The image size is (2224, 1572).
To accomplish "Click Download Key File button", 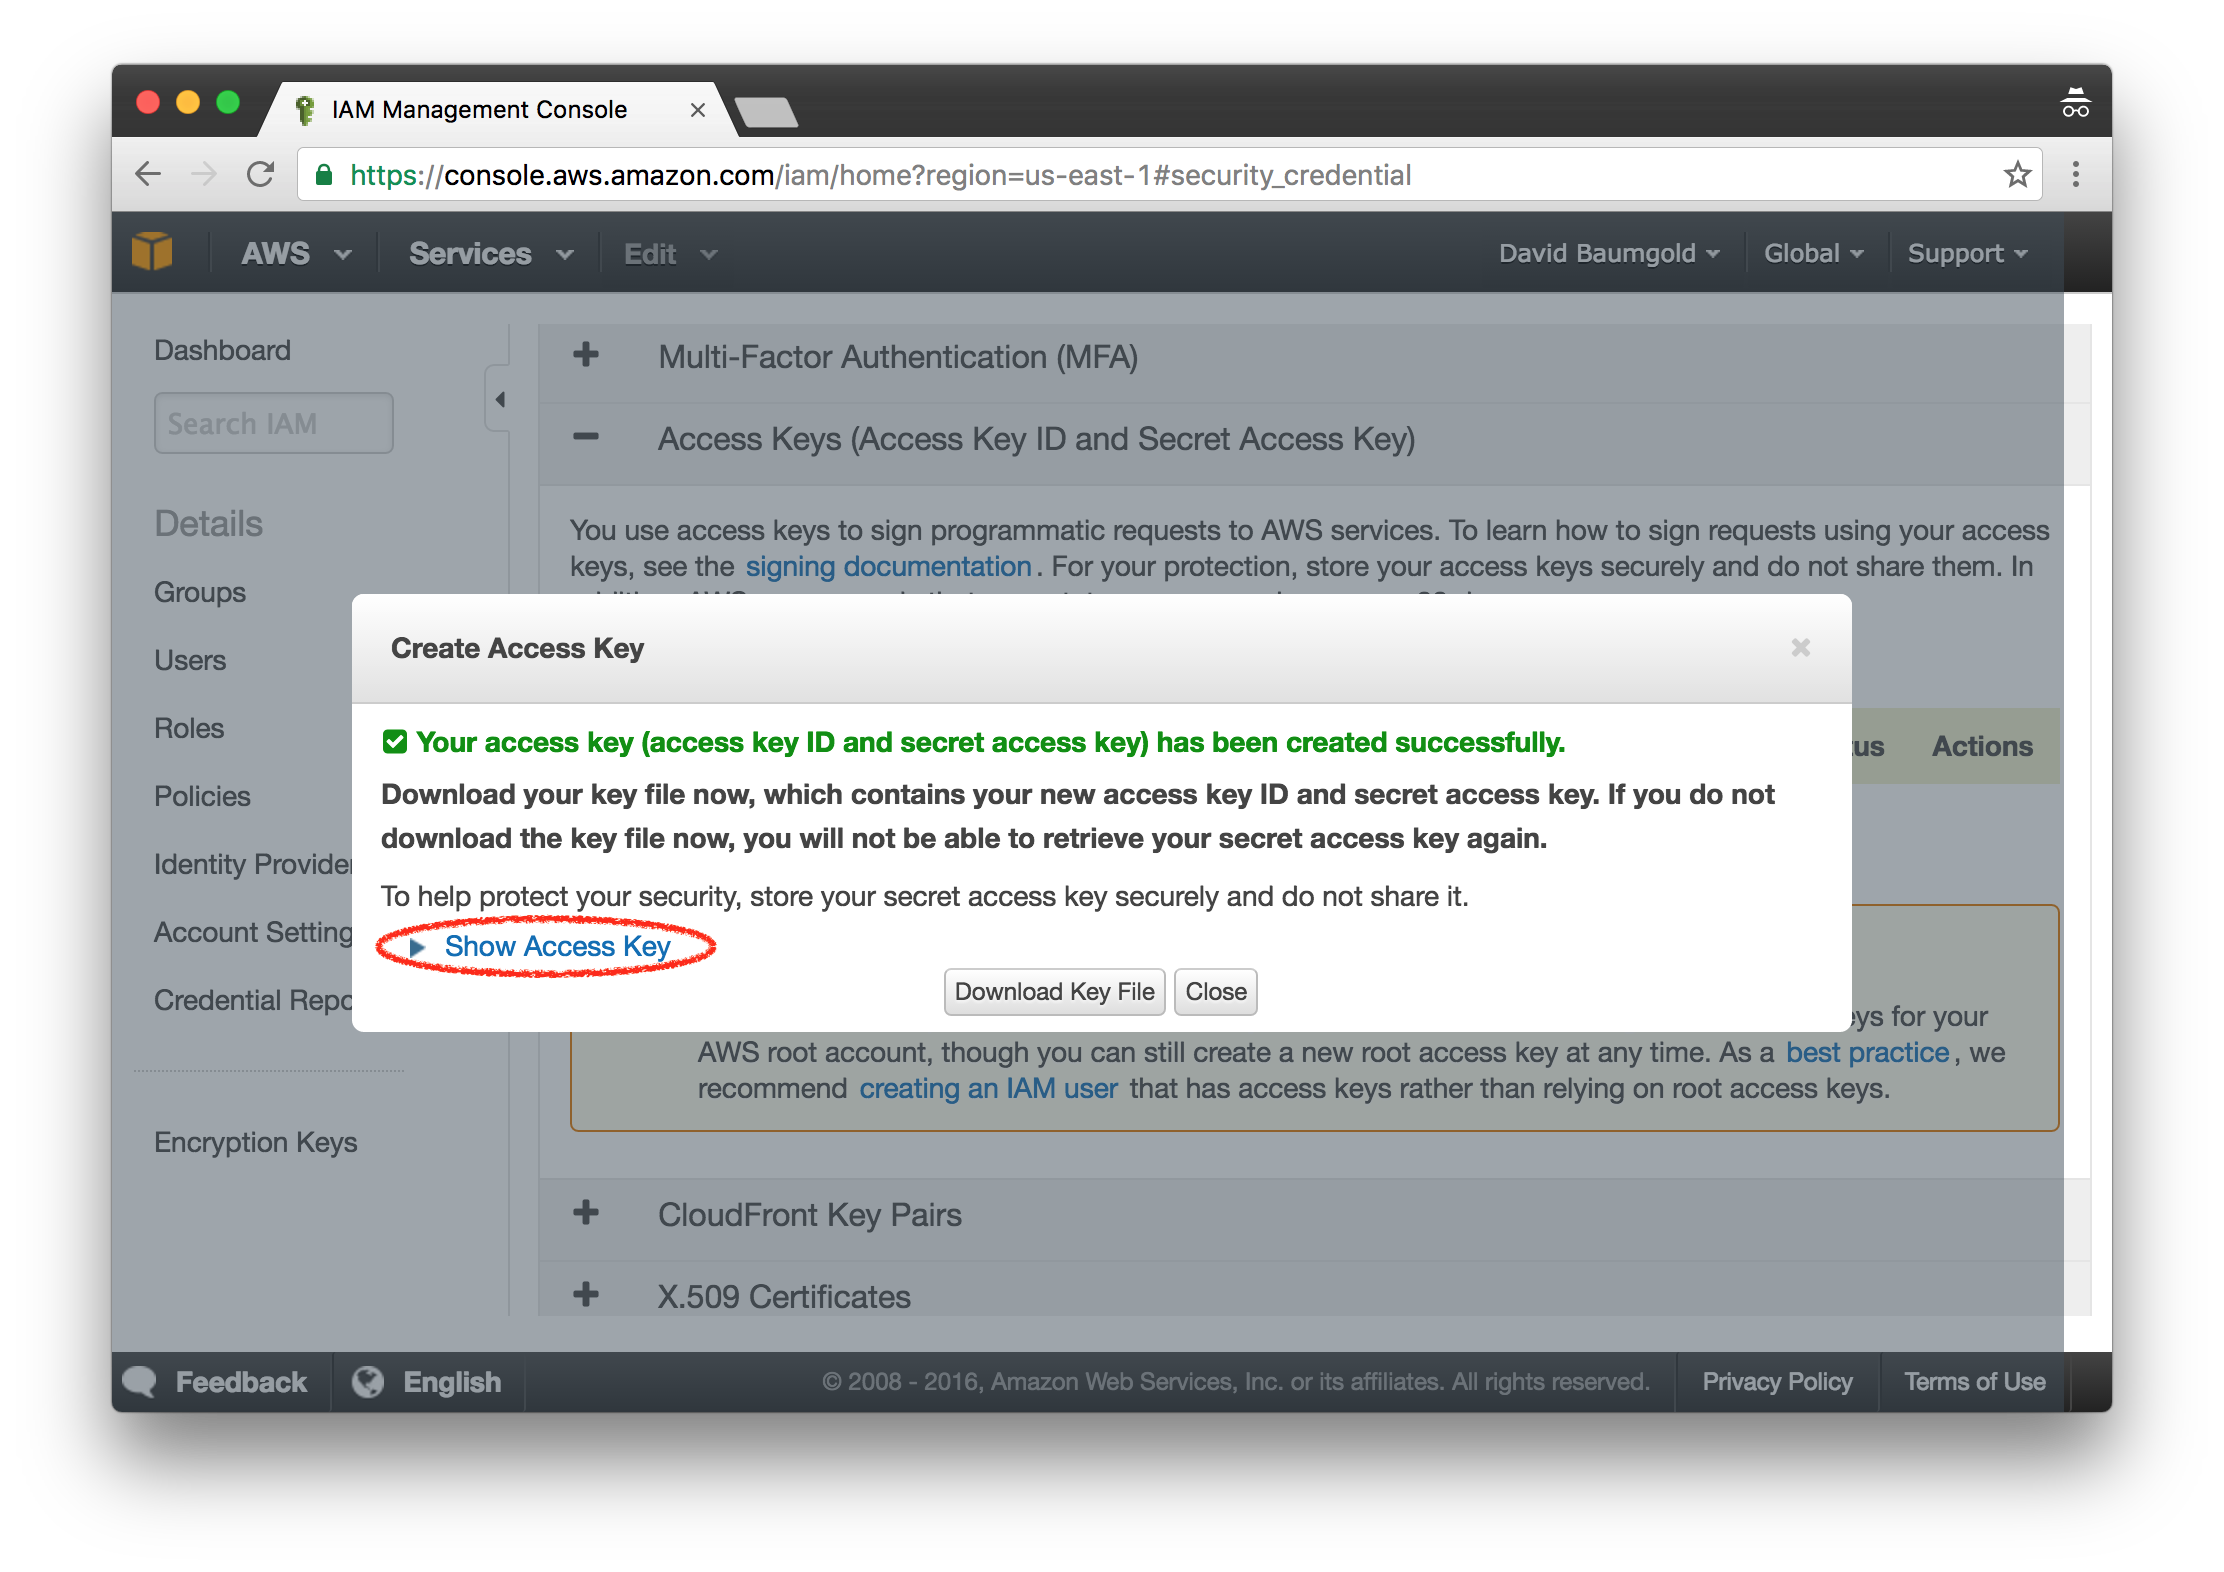I will point(1055,992).
